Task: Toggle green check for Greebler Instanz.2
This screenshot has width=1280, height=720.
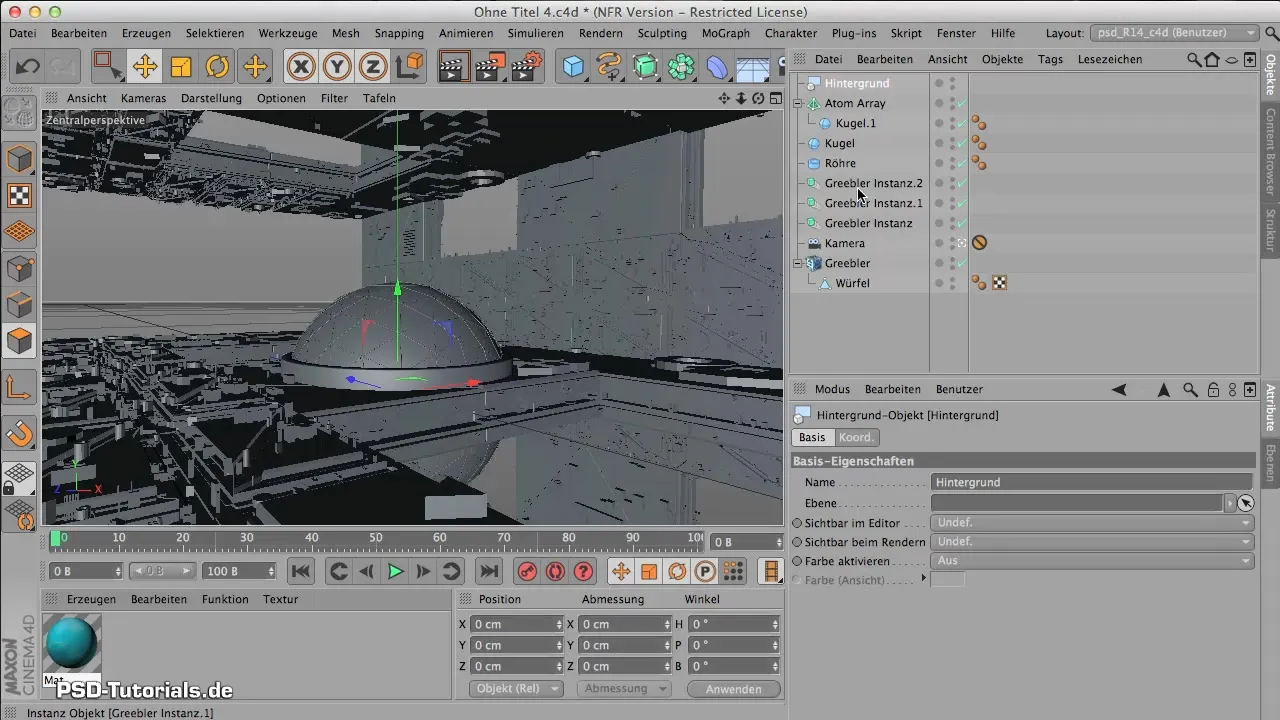Action: (x=961, y=183)
